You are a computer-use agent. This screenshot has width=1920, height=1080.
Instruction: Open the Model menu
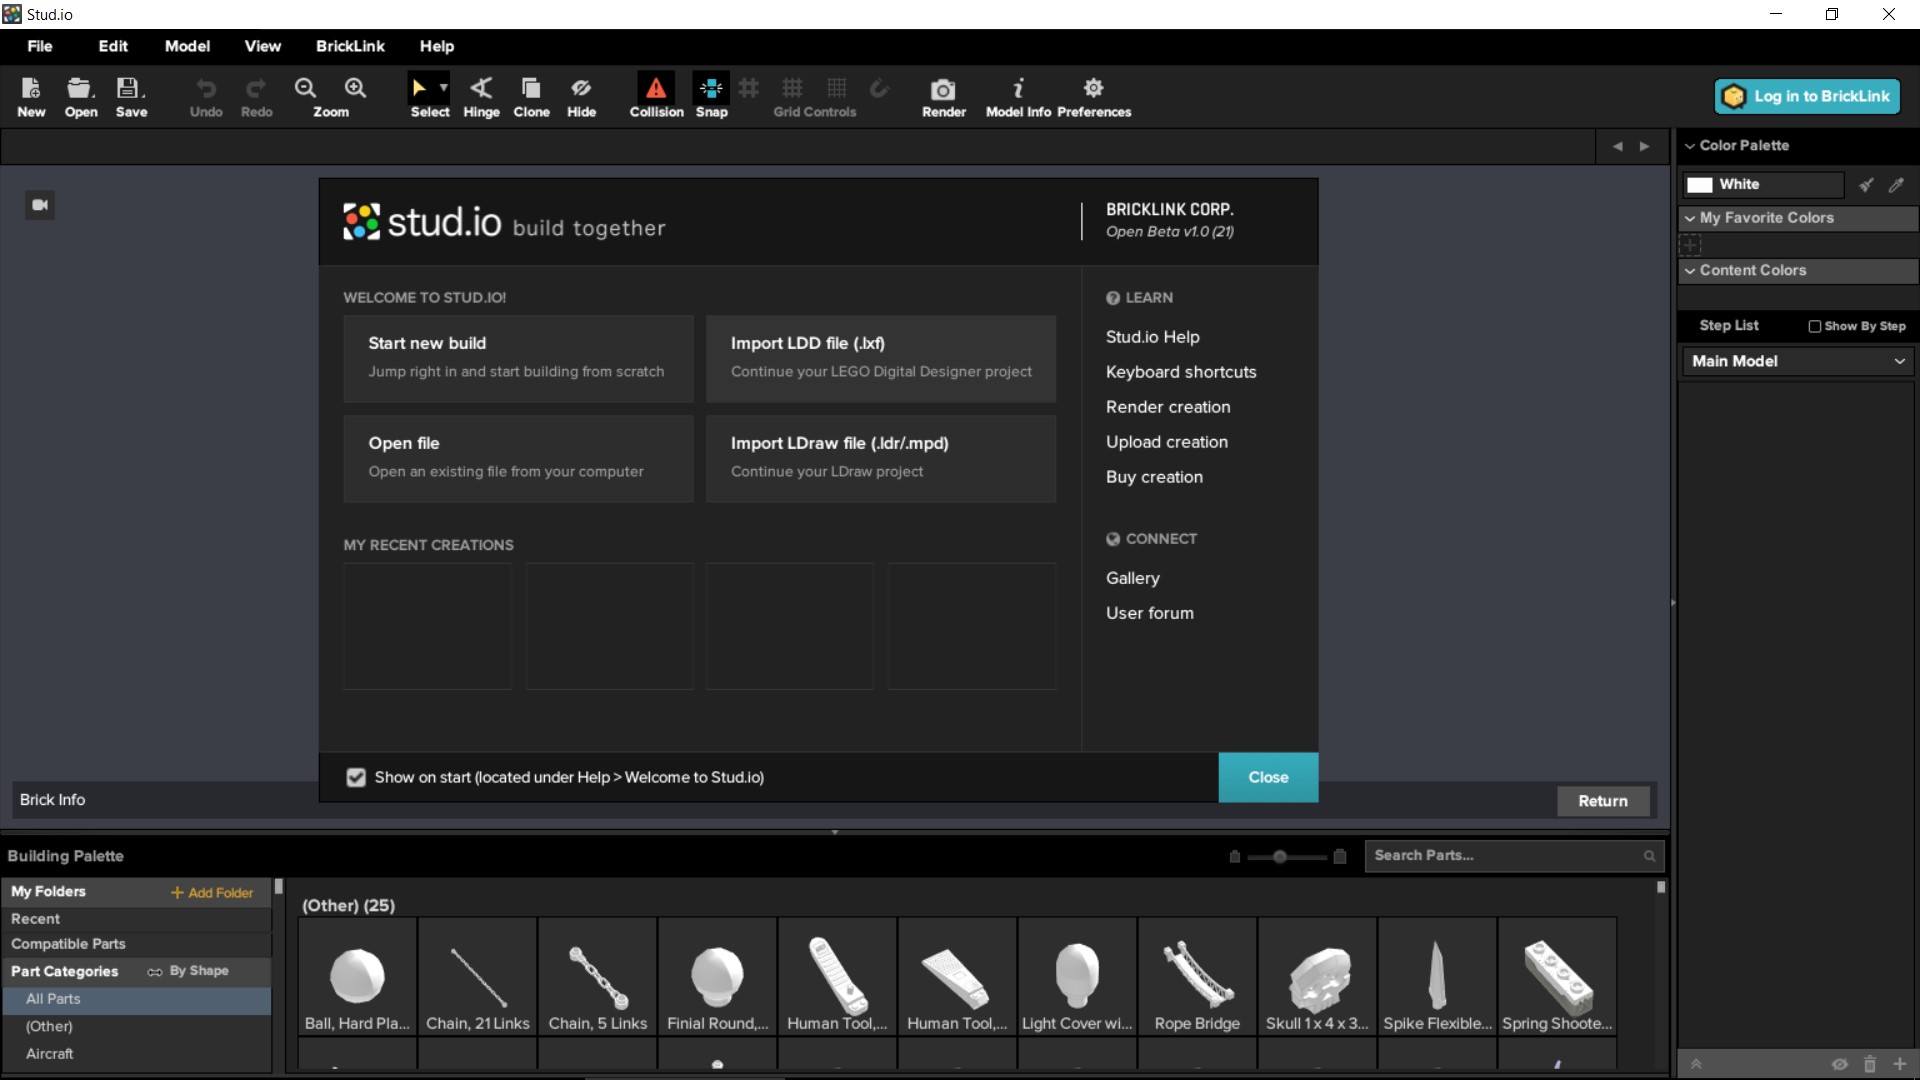tap(187, 46)
